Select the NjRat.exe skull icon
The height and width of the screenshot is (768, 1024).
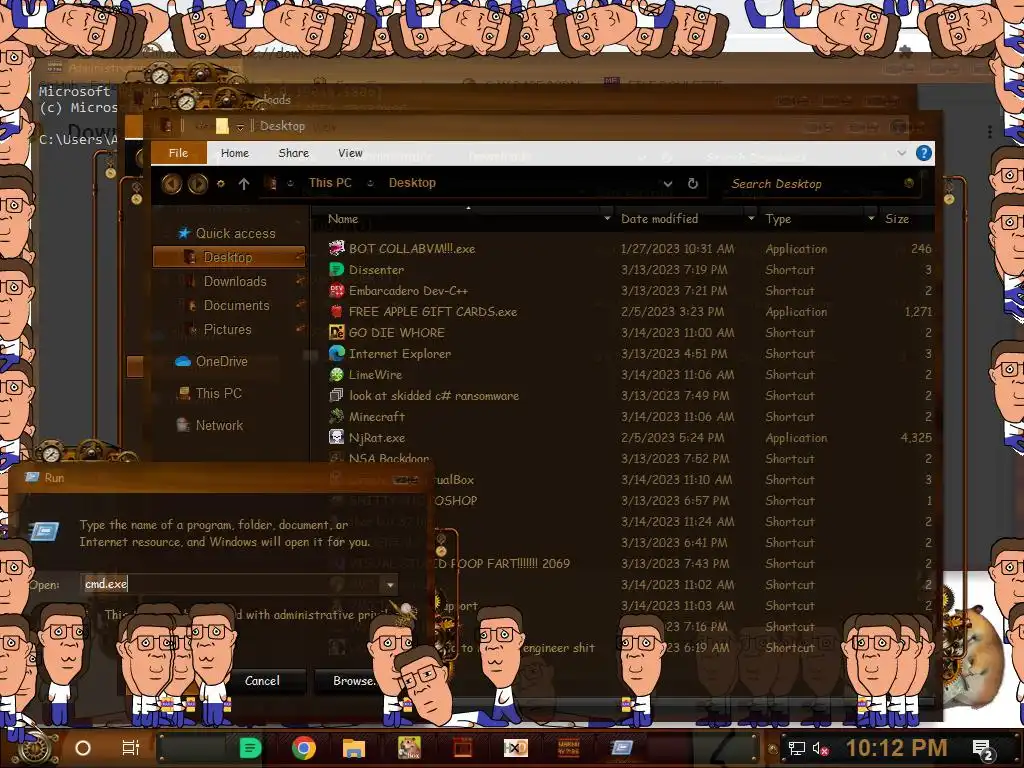click(x=336, y=437)
